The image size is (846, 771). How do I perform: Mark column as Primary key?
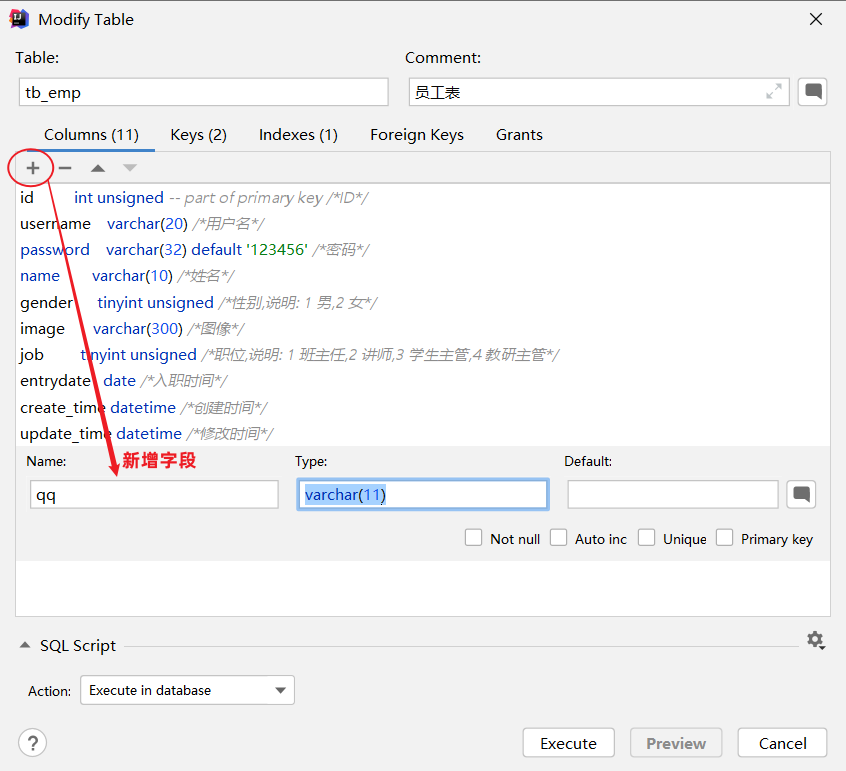725,538
